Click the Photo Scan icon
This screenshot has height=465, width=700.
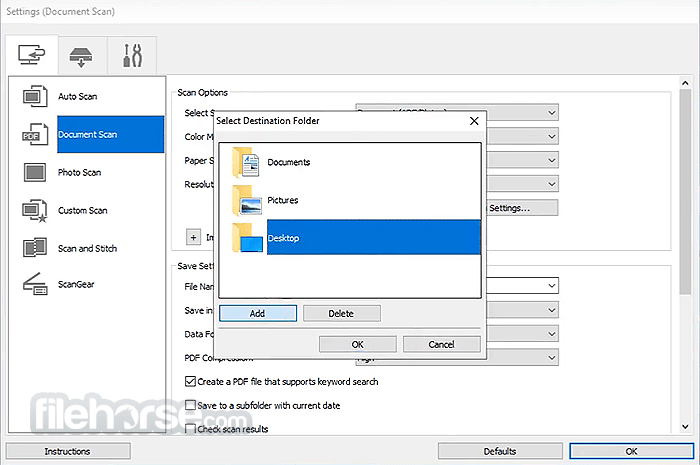pyautogui.click(x=35, y=172)
